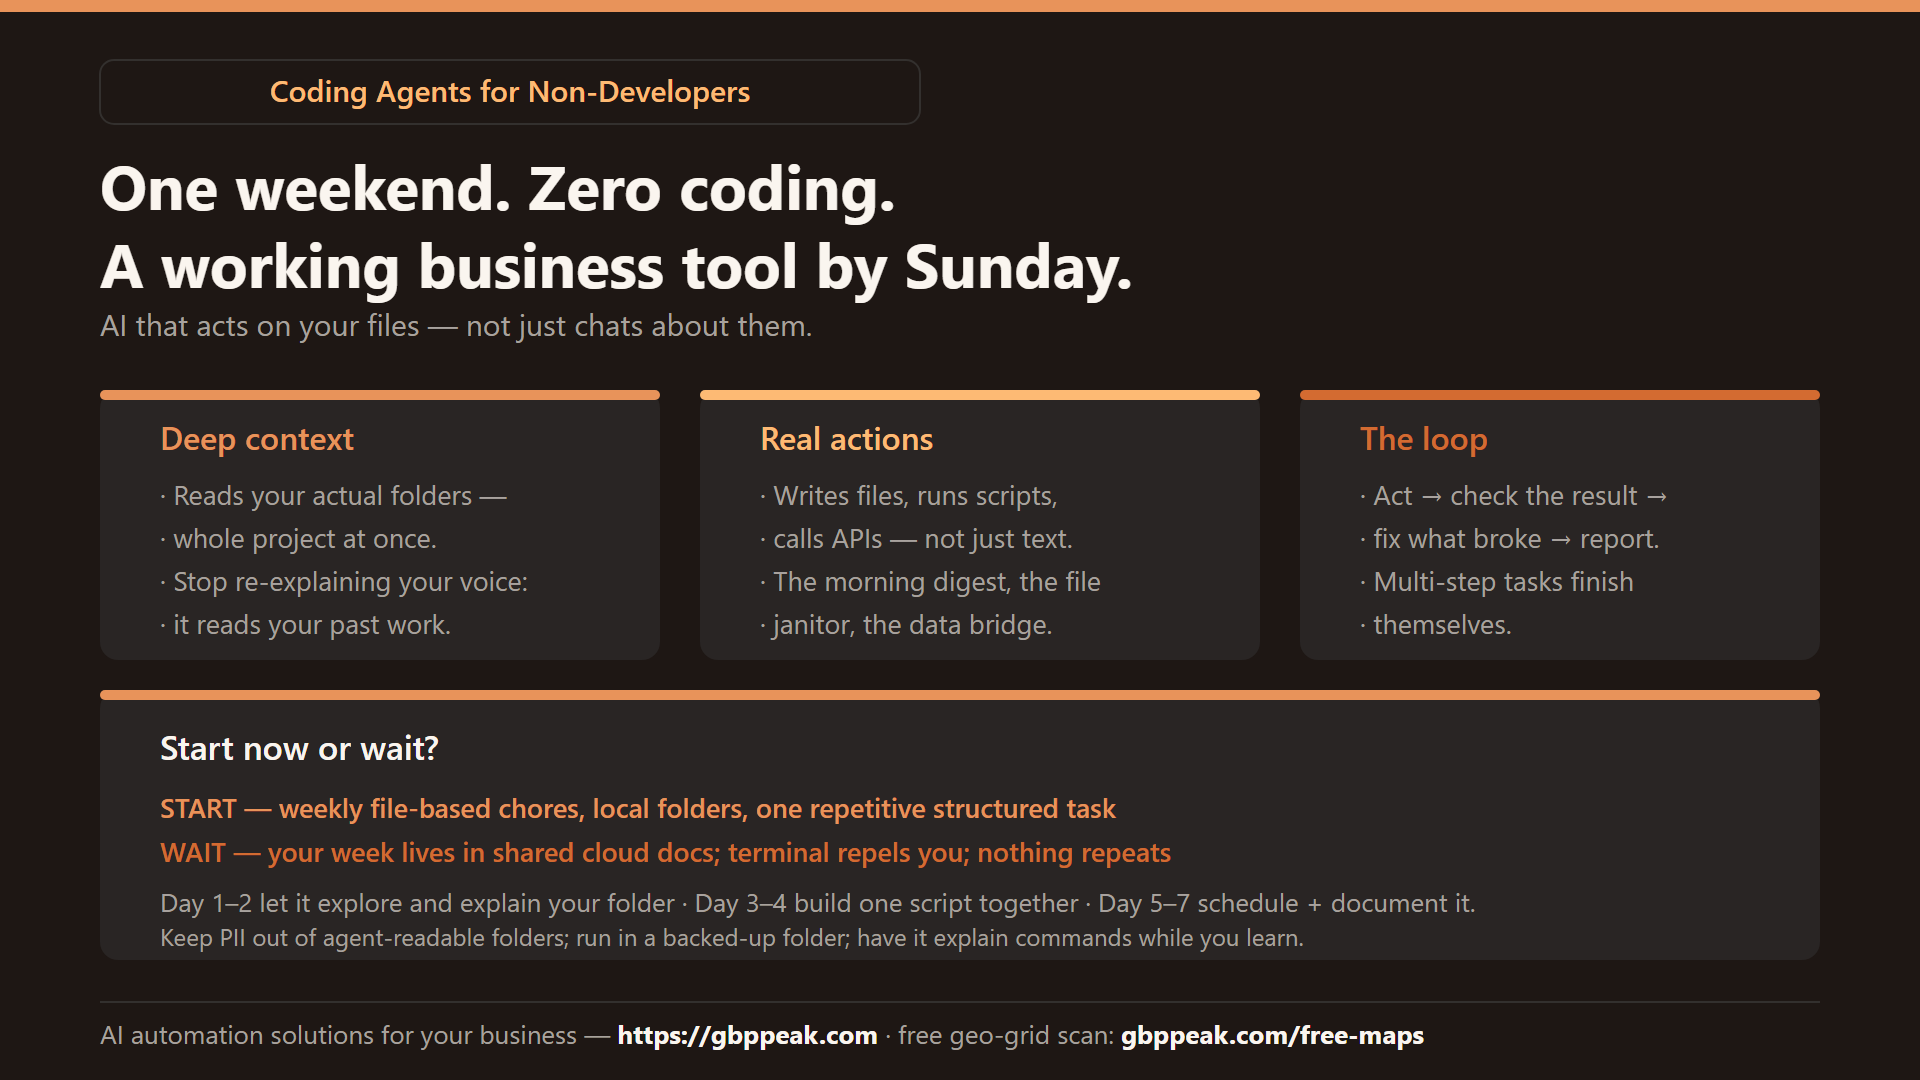Click 'AI automation solutions for your business' footer text
Screen dimensions: 1920x1080
(x=338, y=1035)
